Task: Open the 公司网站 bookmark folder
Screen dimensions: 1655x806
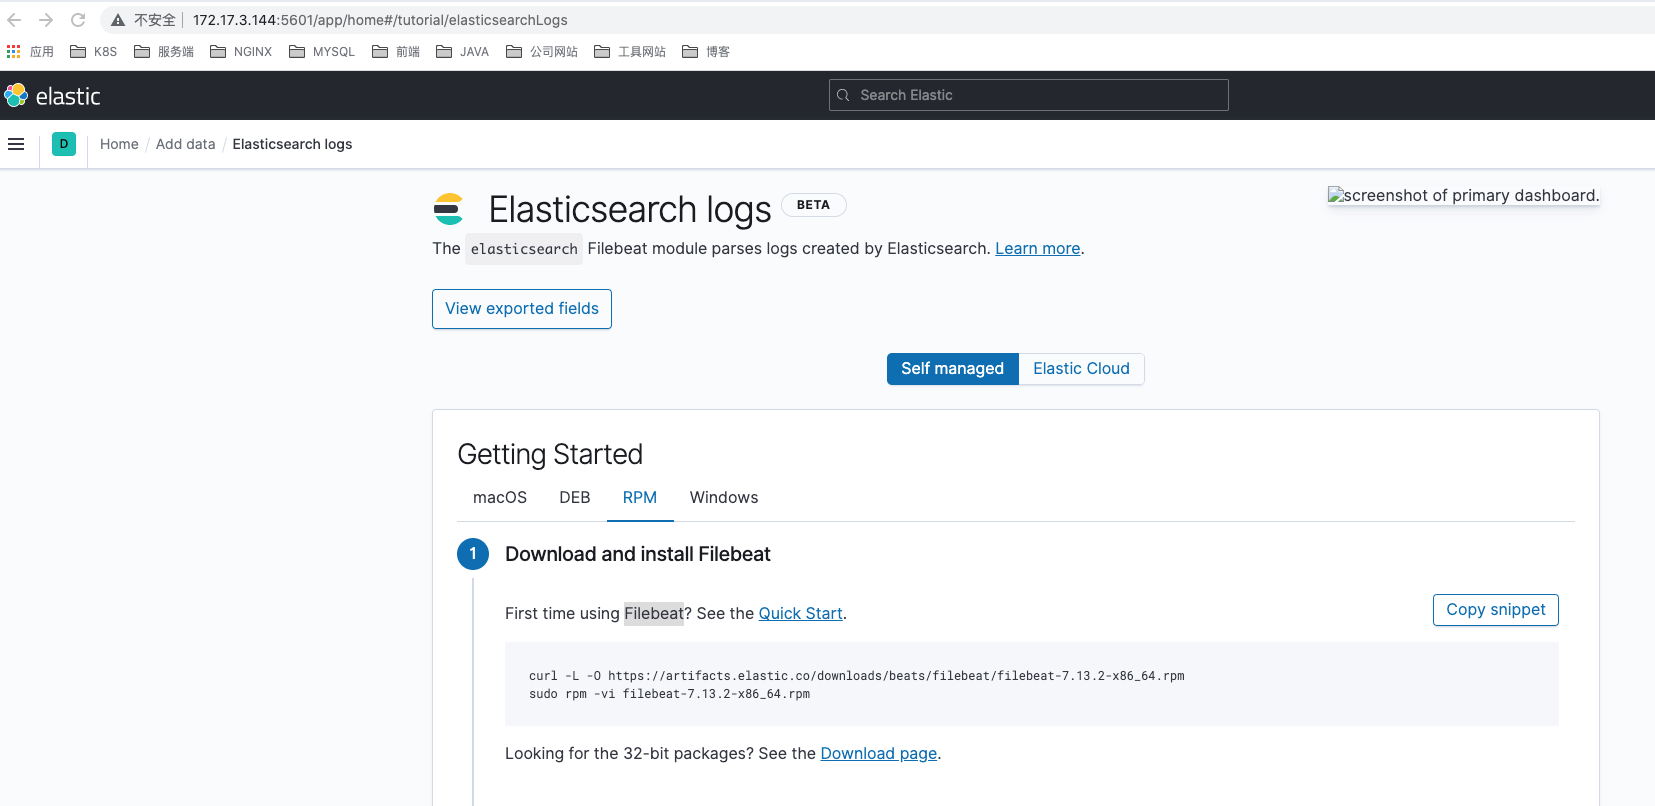Action: [x=542, y=52]
